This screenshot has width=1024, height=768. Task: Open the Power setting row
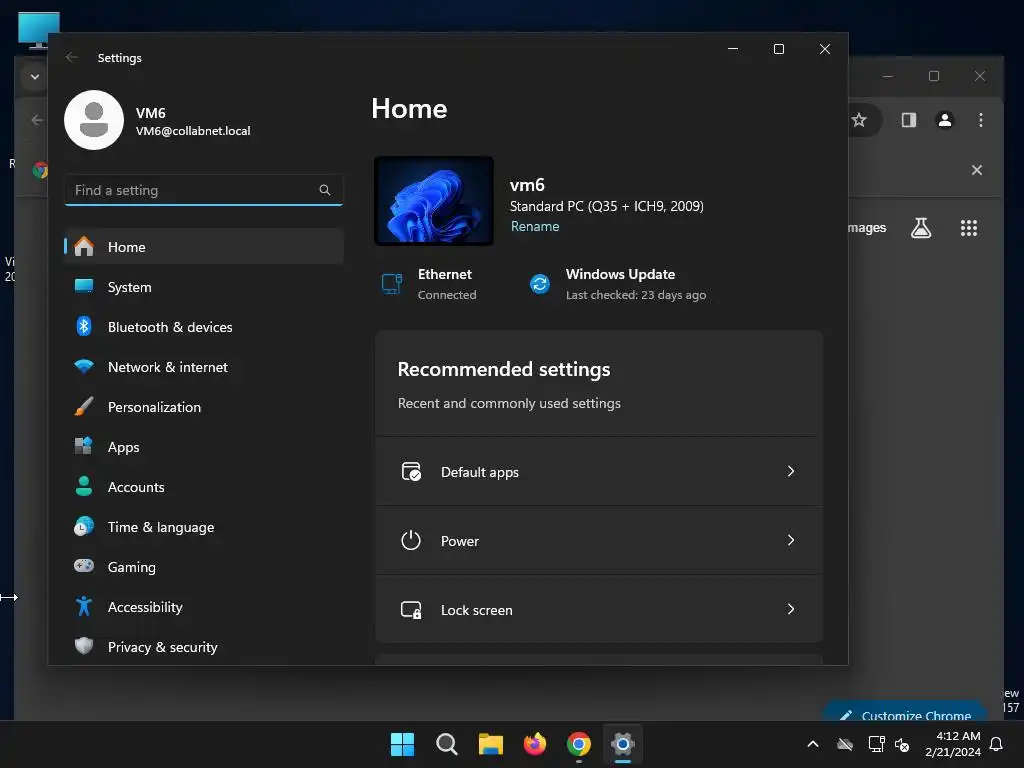coord(599,541)
